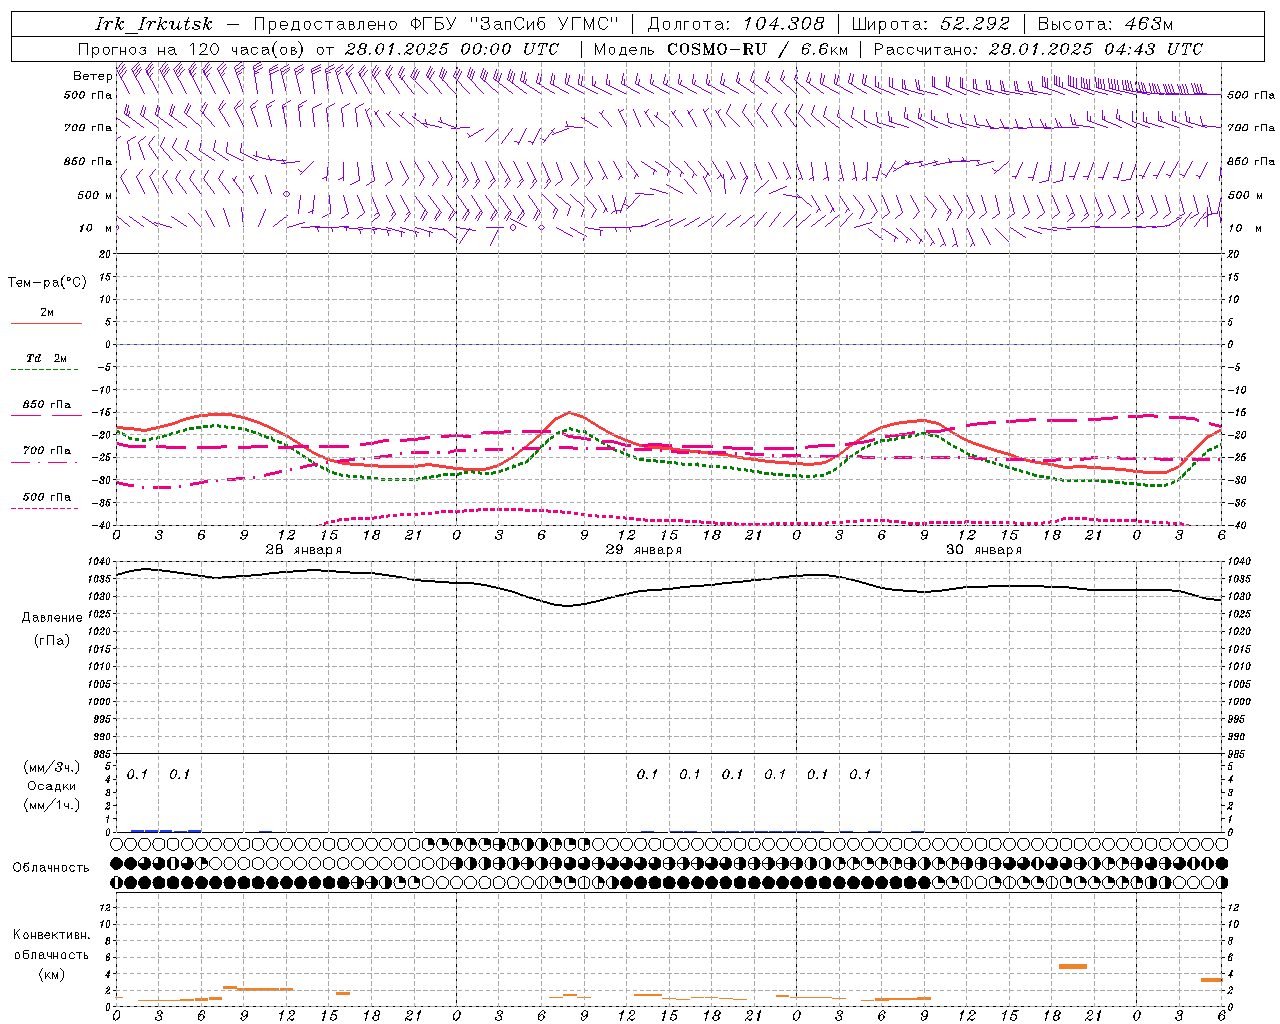Click the longitude value "Долгота: 104.308"
Viewport: 1280px width, 1024px height.
coord(736,24)
